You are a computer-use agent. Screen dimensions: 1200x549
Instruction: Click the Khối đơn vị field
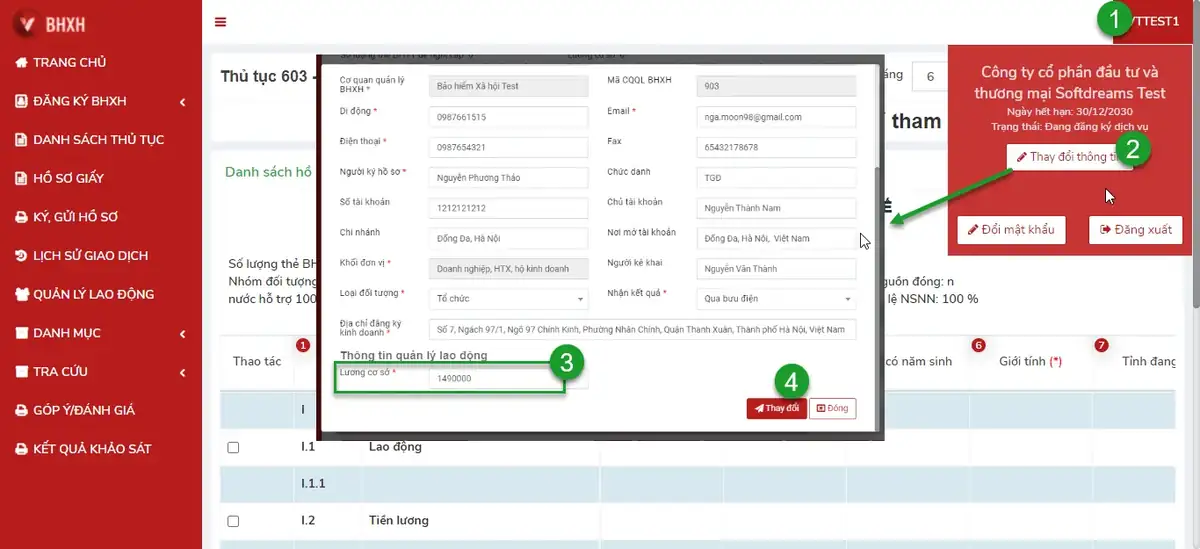[509, 268]
